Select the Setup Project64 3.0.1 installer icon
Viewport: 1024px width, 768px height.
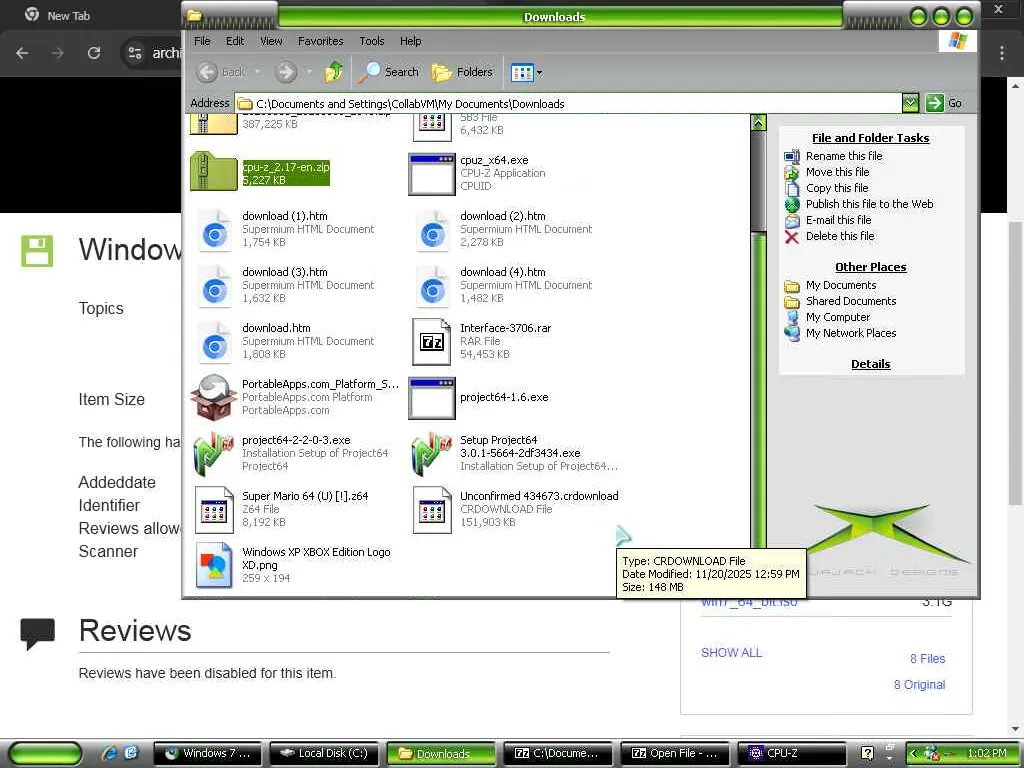pos(432,453)
